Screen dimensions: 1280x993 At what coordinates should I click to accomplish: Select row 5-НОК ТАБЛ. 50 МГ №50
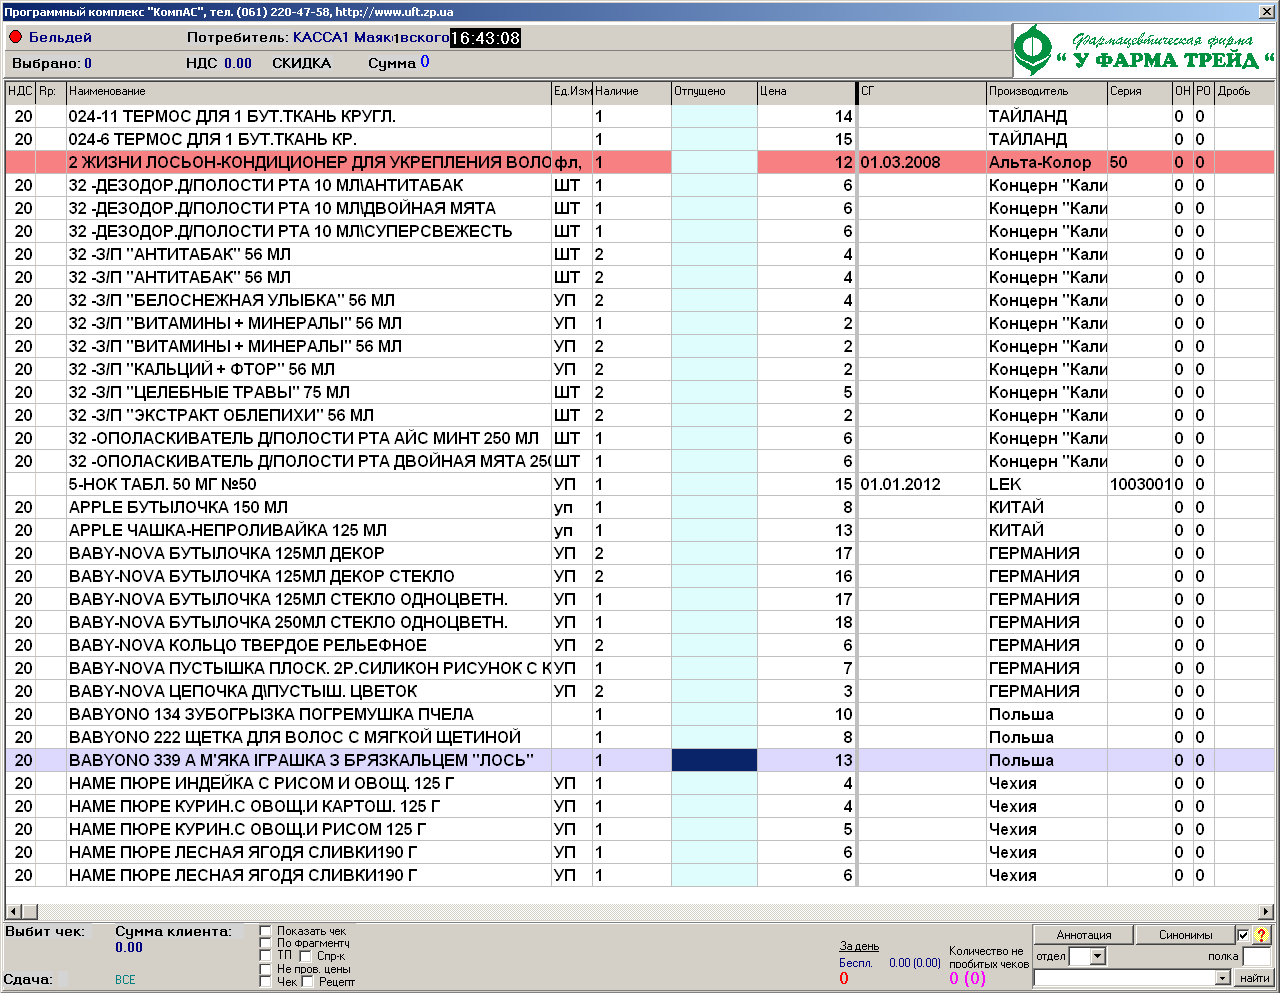pyautogui.click(x=640, y=484)
